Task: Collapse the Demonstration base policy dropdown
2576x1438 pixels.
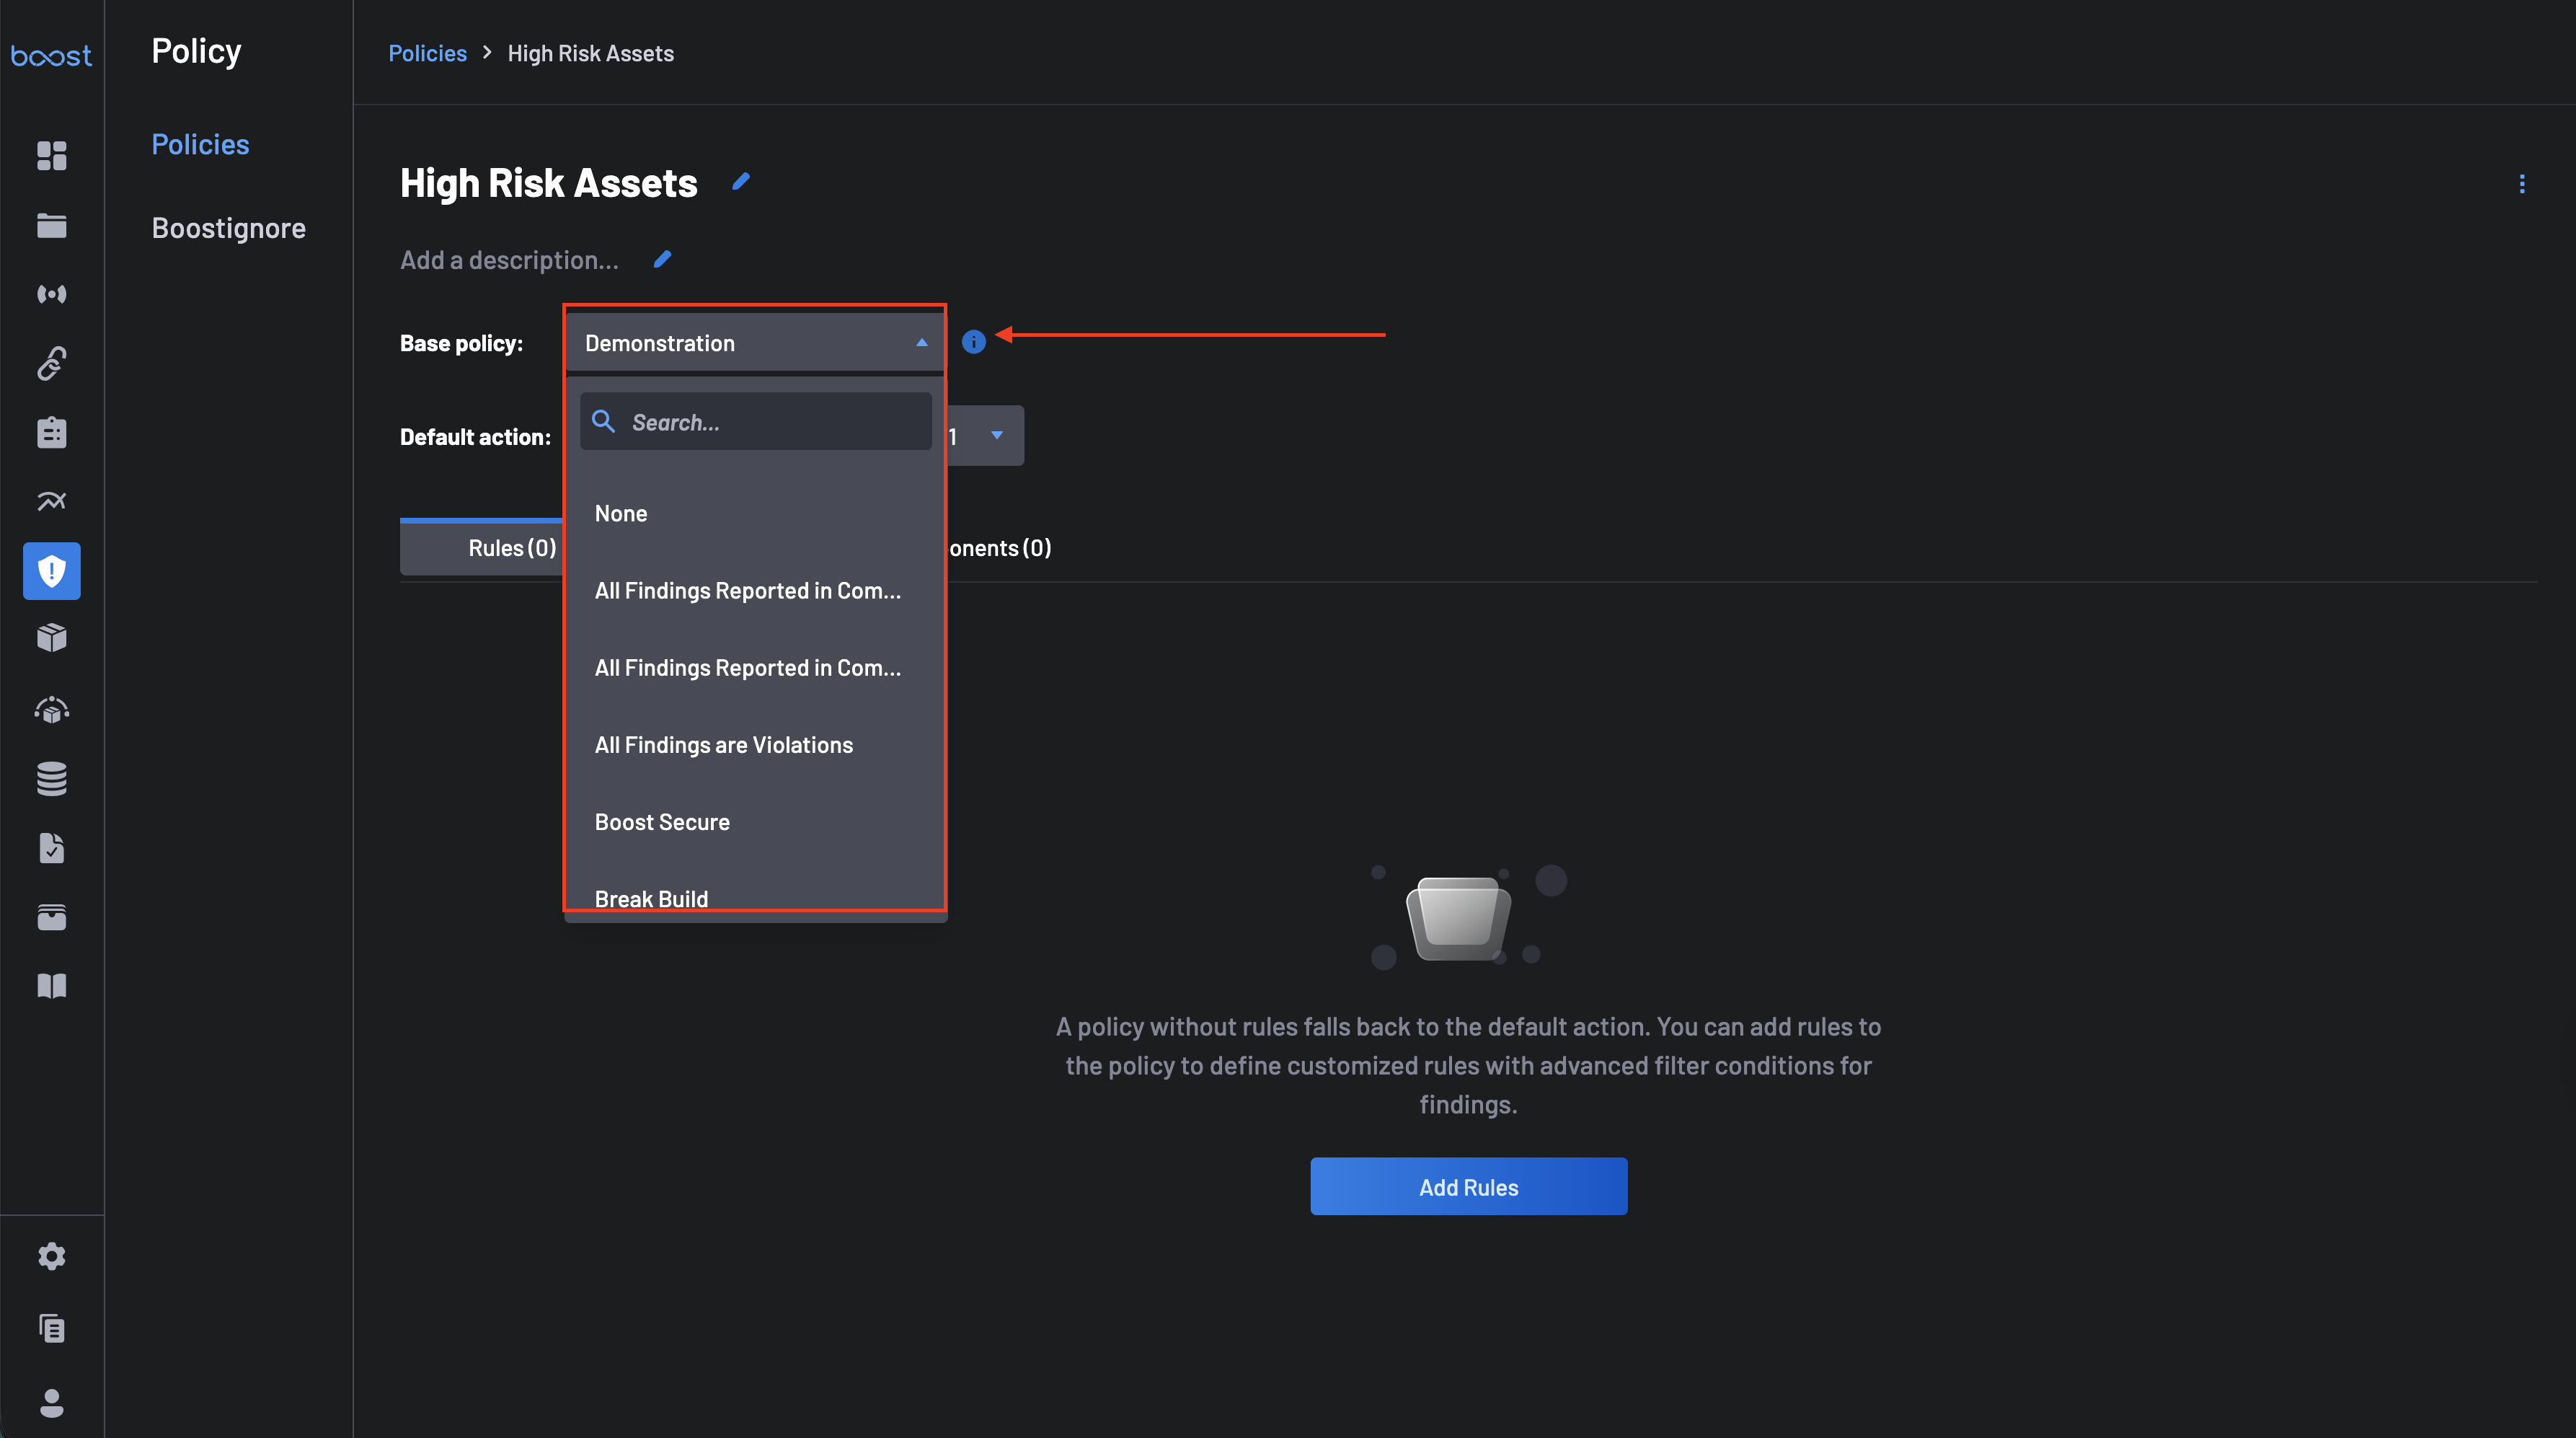Action: click(x=921, y=343)
